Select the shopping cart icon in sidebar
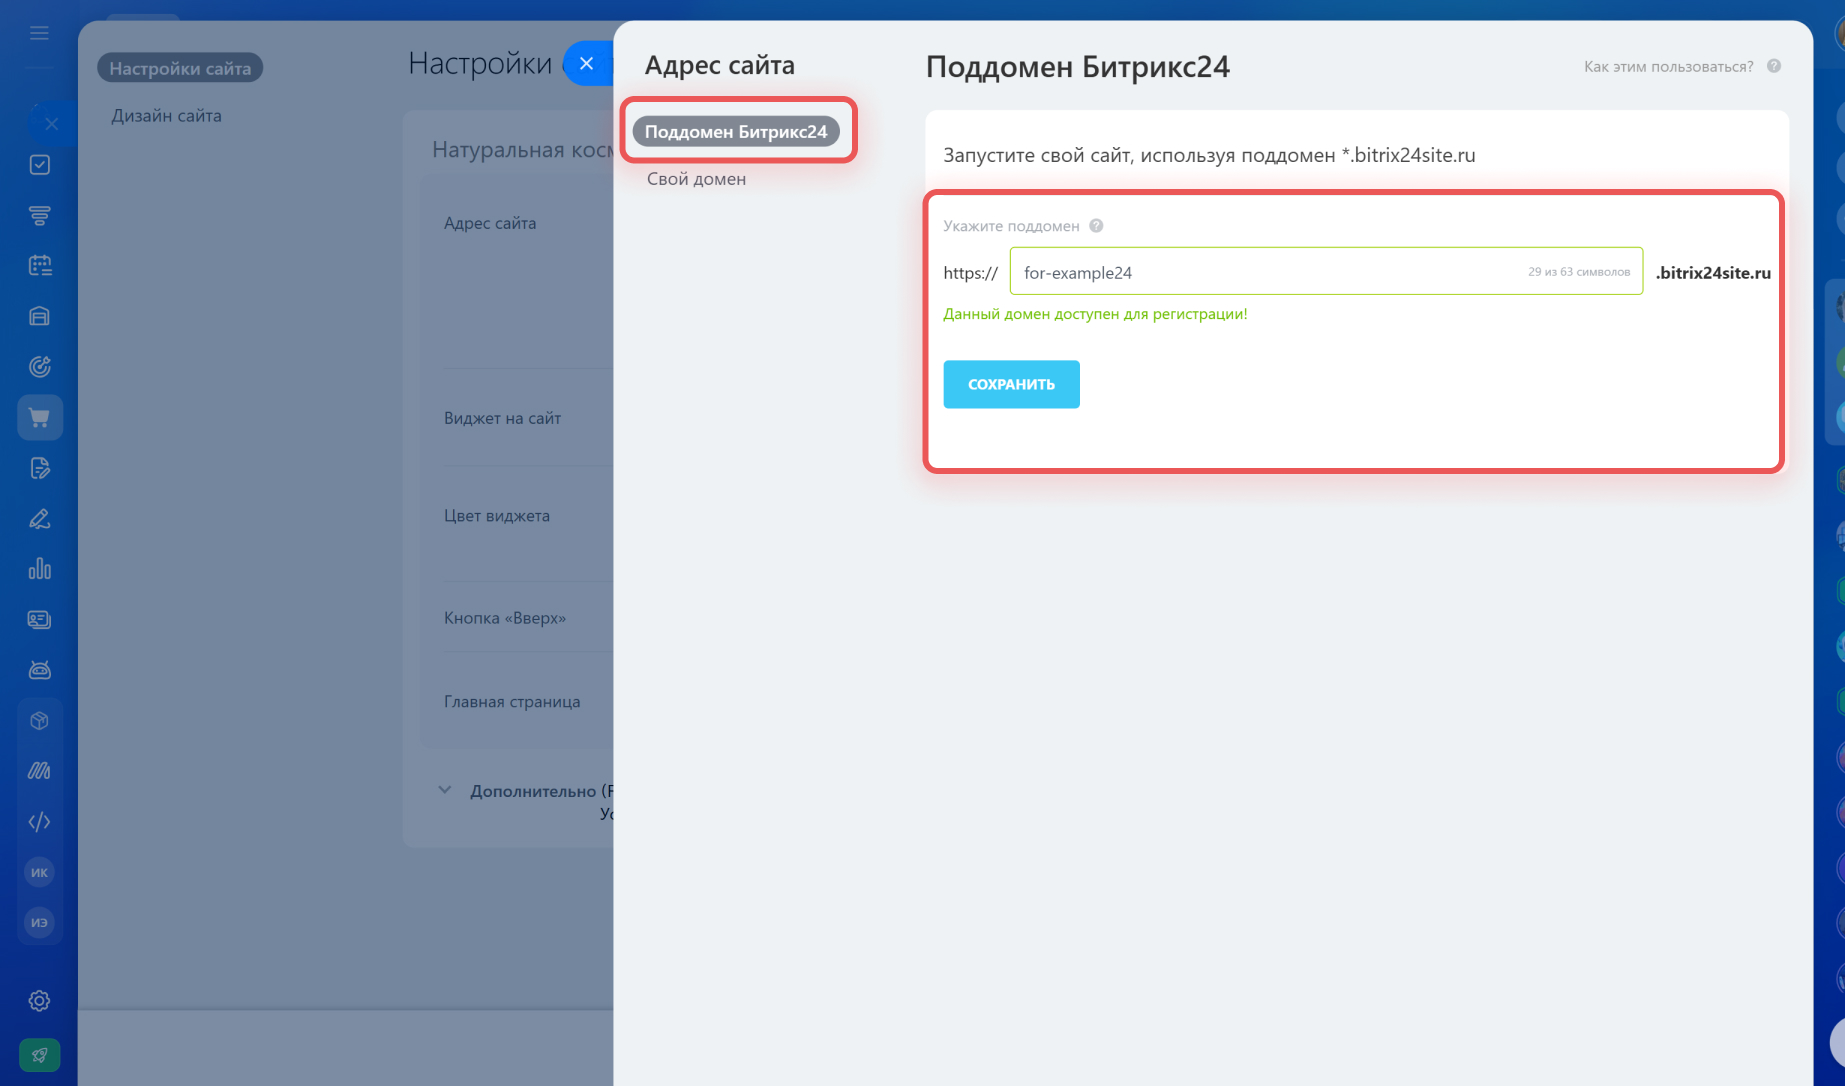This screenshot has width=1845, height=1086. pos(40,418)
